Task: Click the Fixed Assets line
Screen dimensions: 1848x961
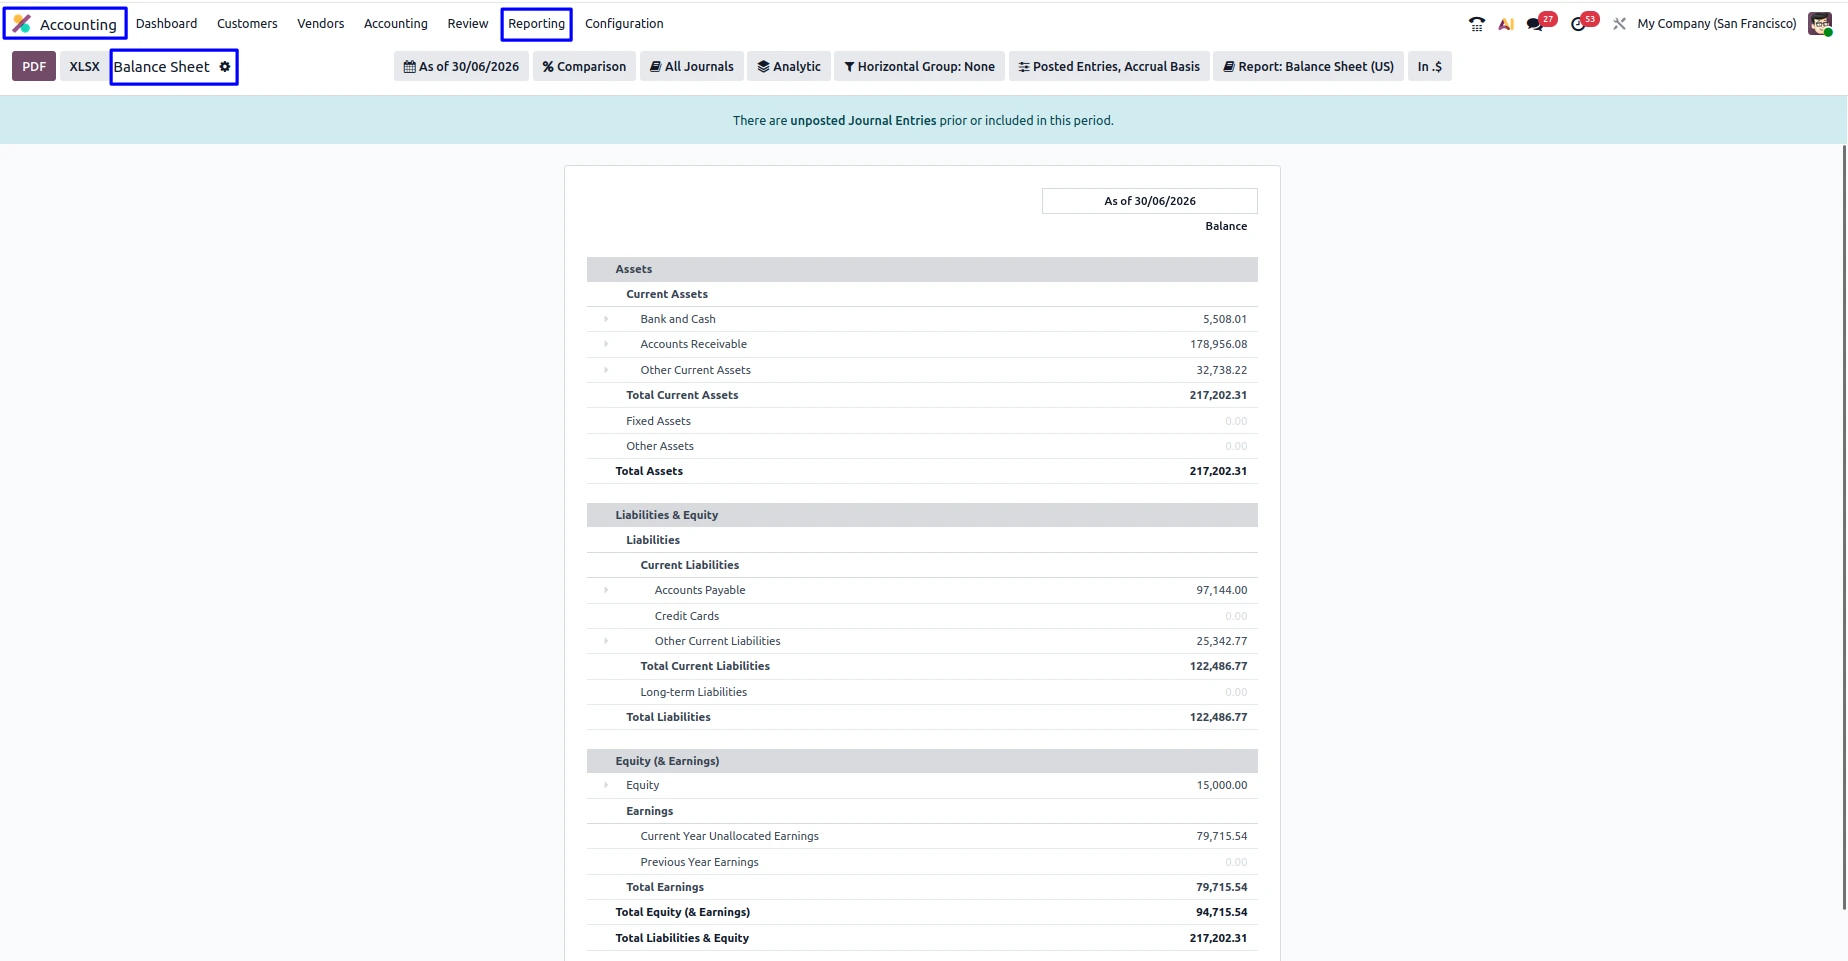Action: [922, 421]
